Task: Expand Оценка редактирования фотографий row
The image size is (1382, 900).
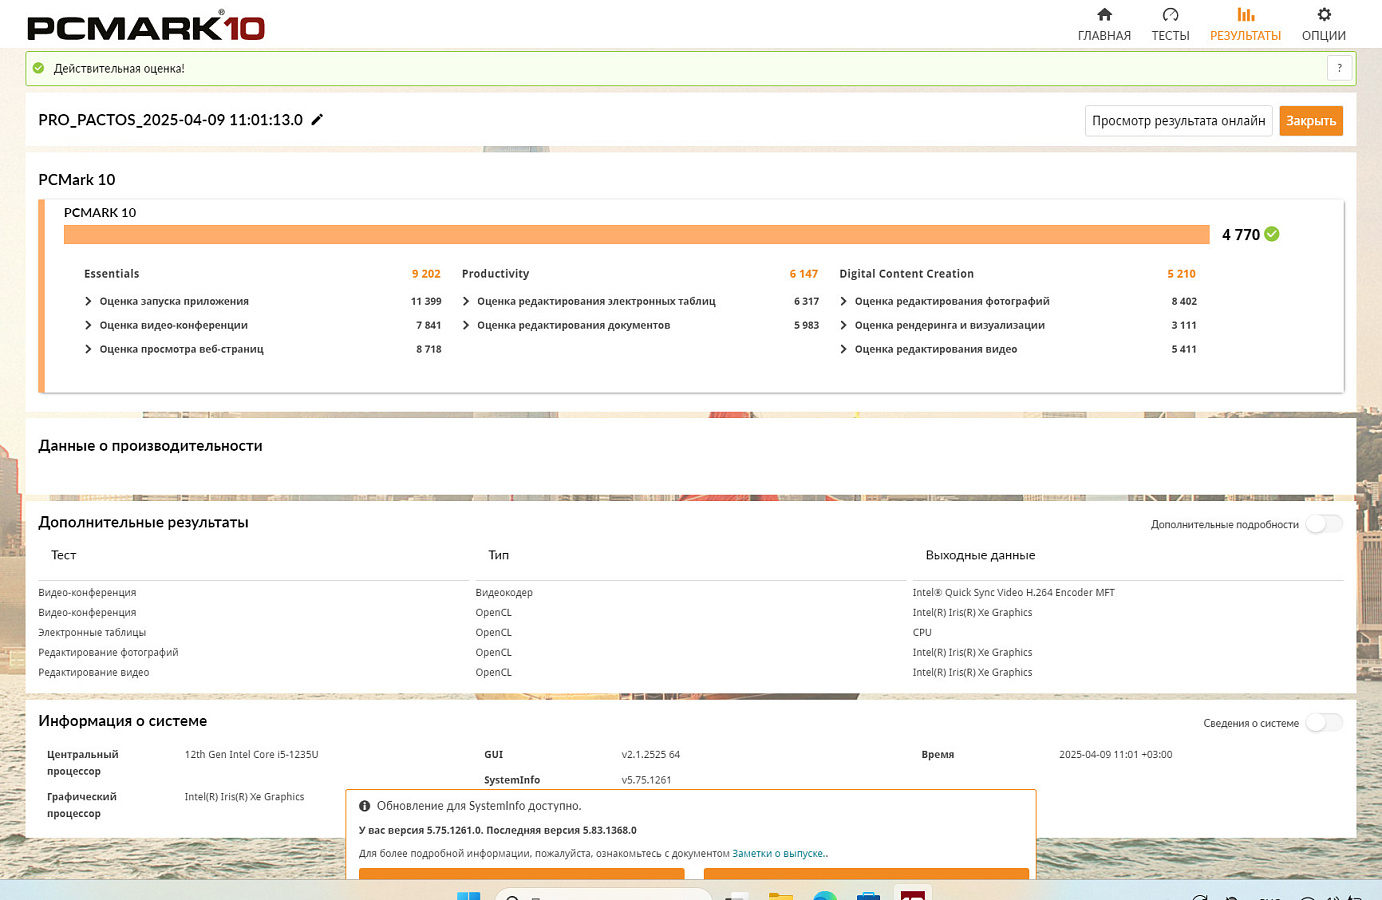Action: pyautogui.click(x=843, y=301)
